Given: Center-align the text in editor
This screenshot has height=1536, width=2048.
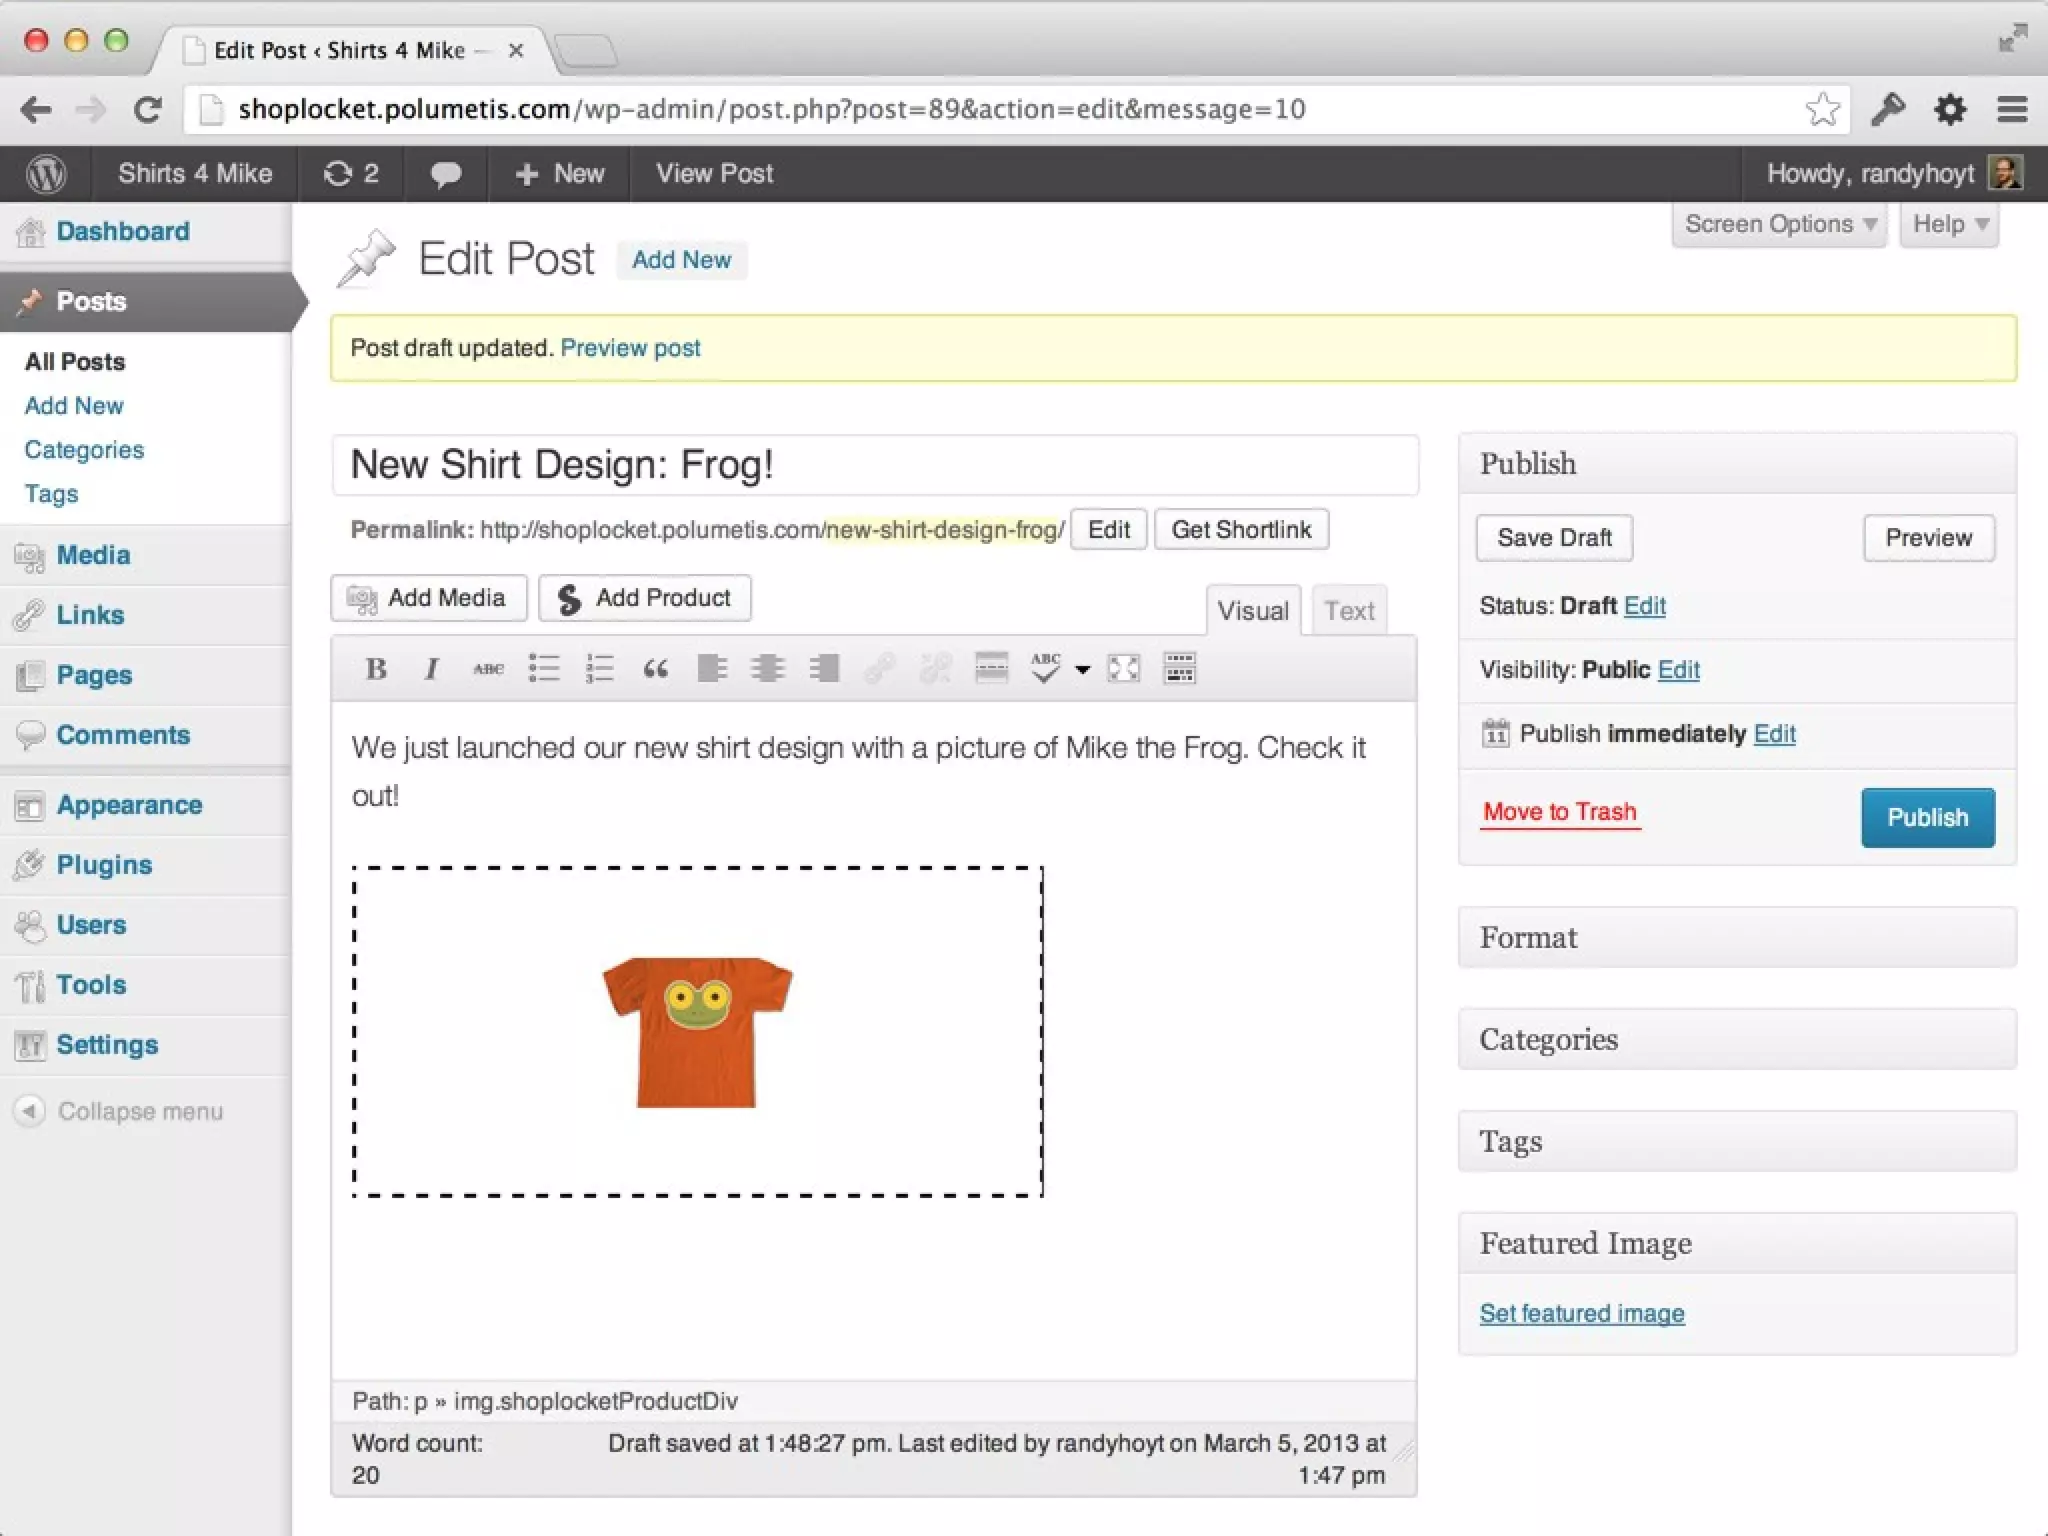Looking at the screenshot, I should [768, 669].
